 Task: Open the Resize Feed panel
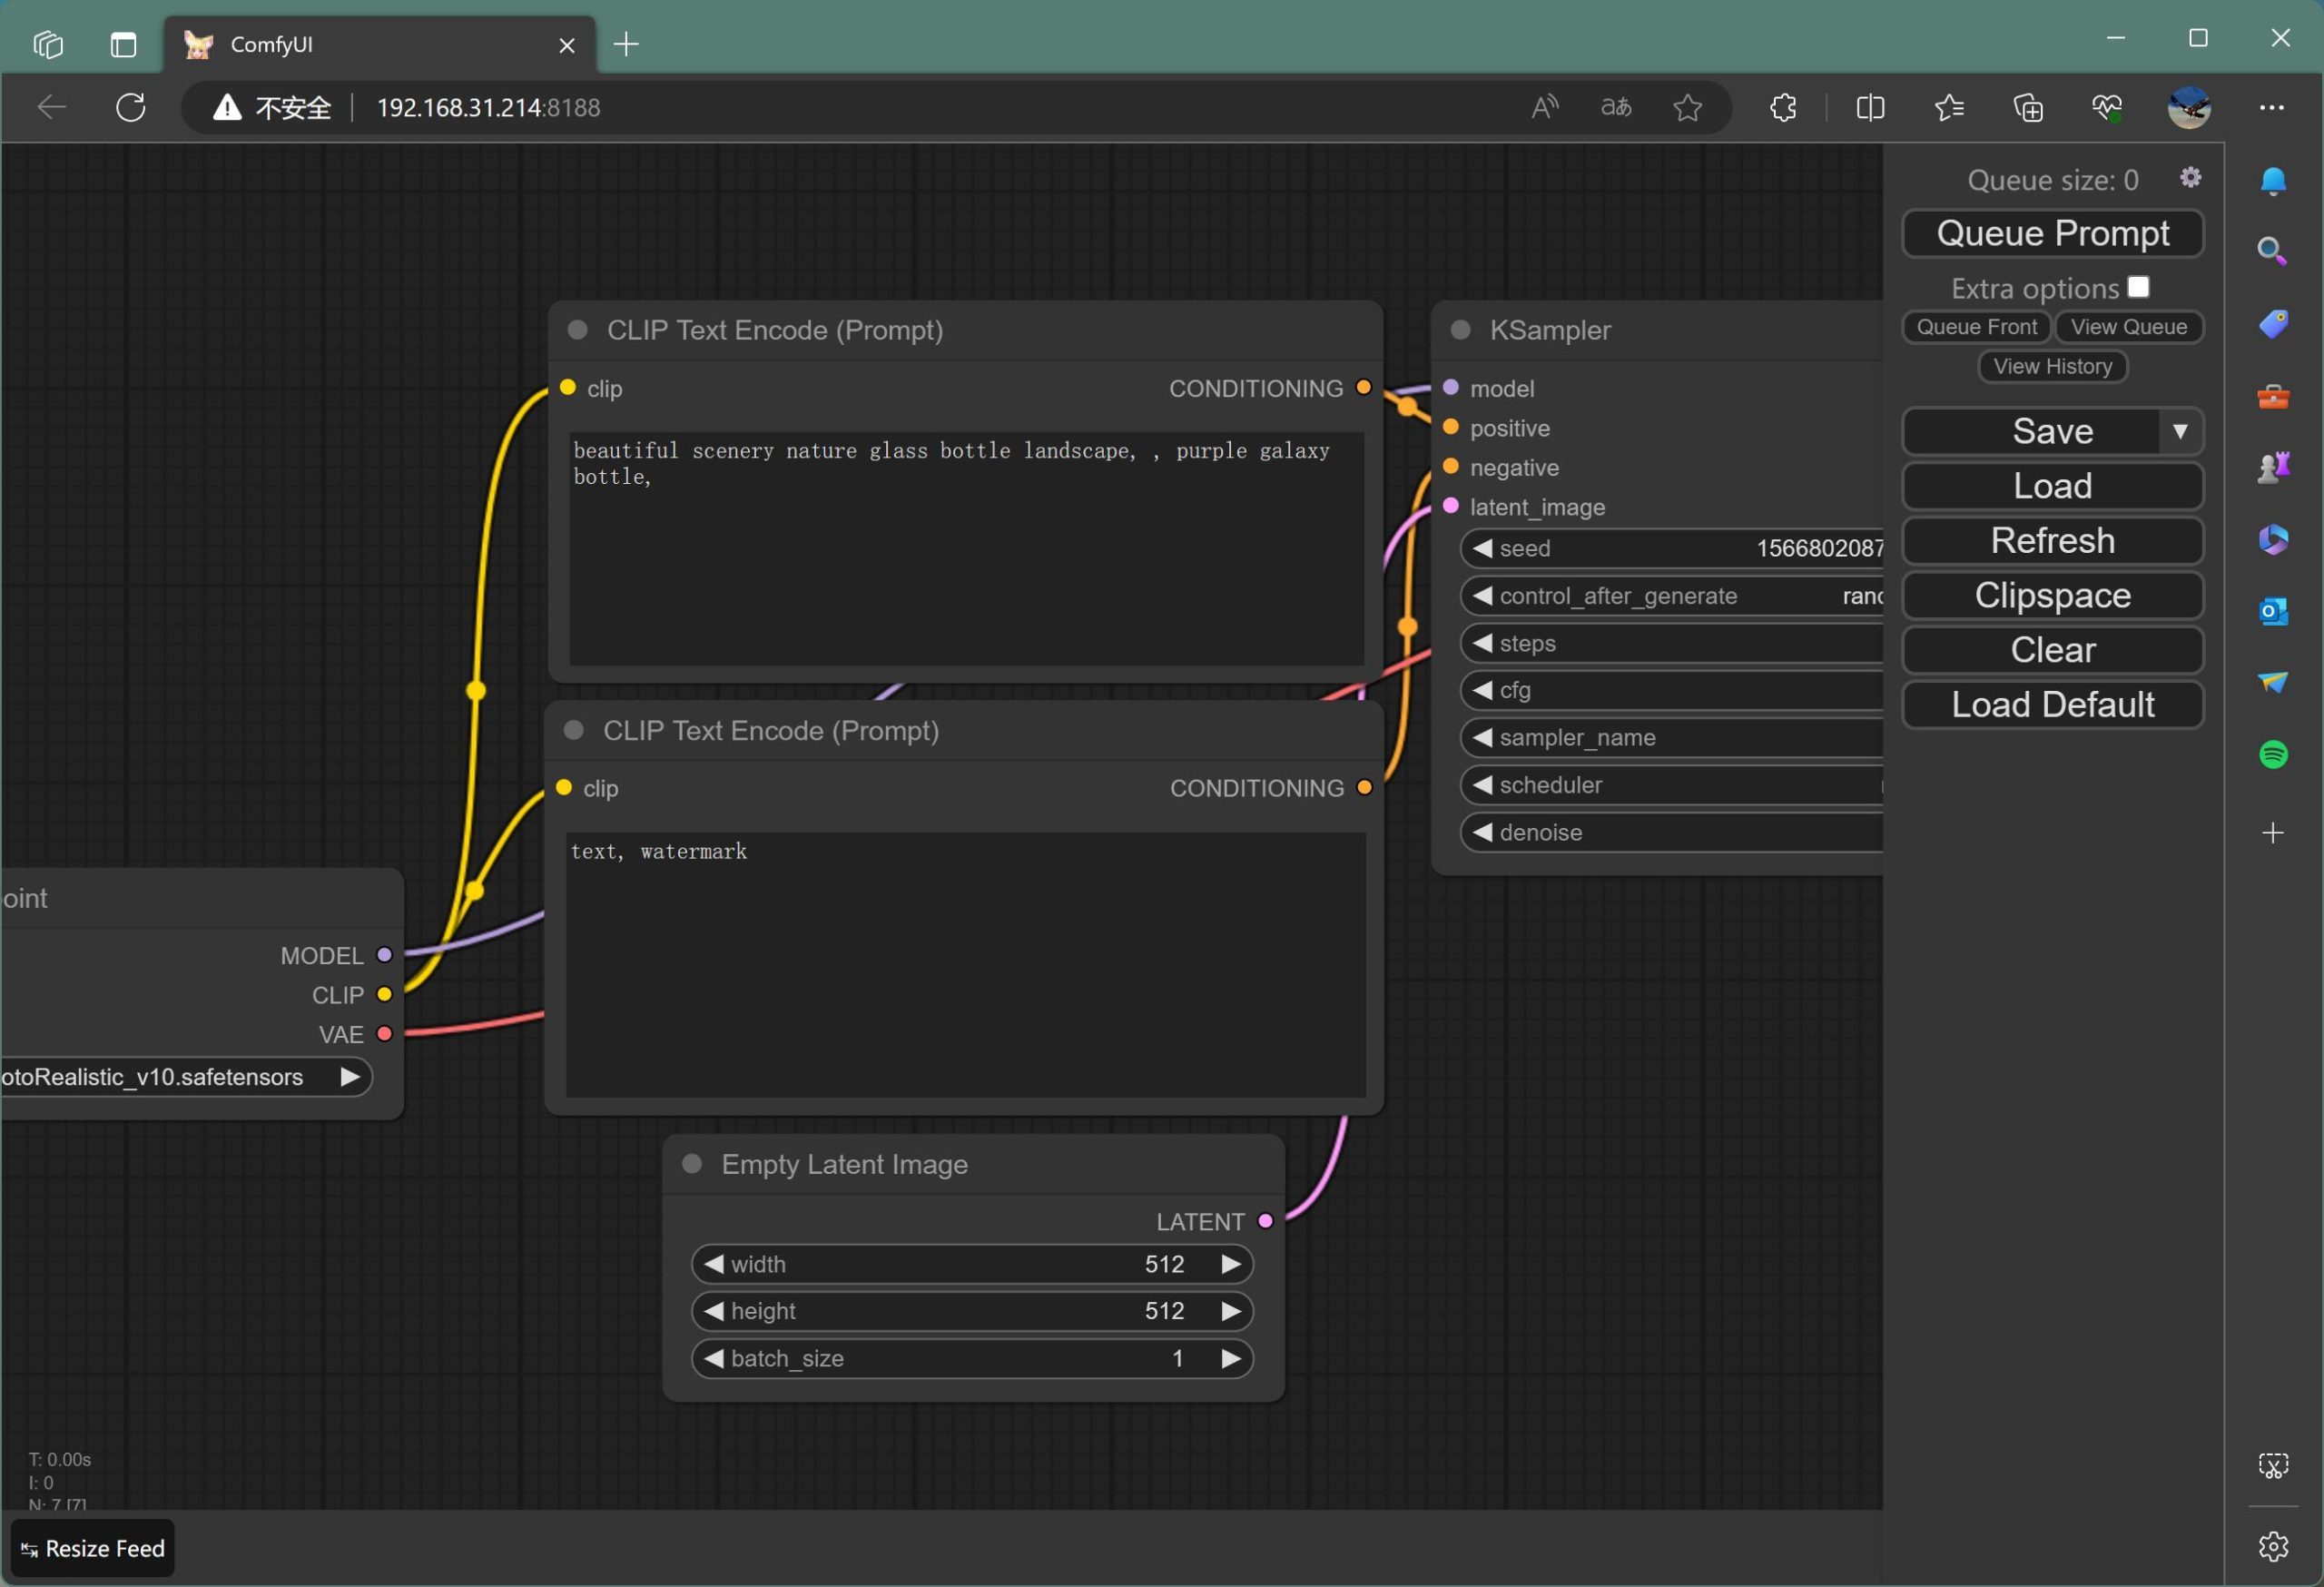93,1548
